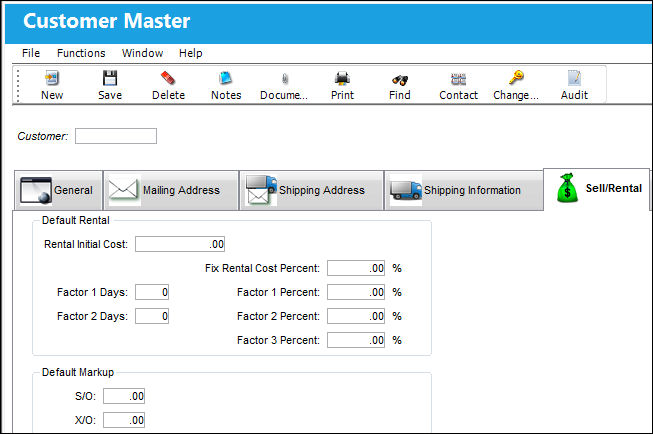
Task: Click the Change key icon
Action: 516,77
